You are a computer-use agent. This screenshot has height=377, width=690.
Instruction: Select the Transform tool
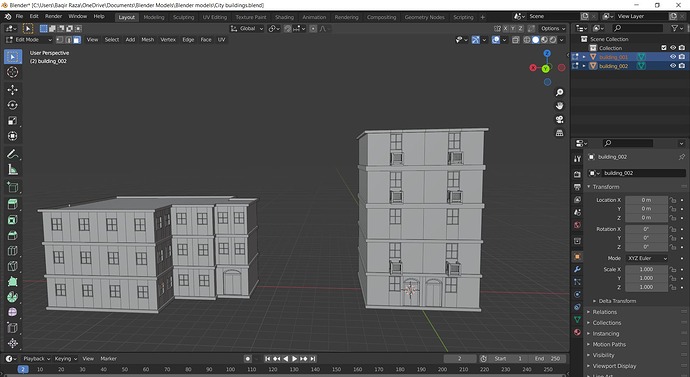point(13,136)
